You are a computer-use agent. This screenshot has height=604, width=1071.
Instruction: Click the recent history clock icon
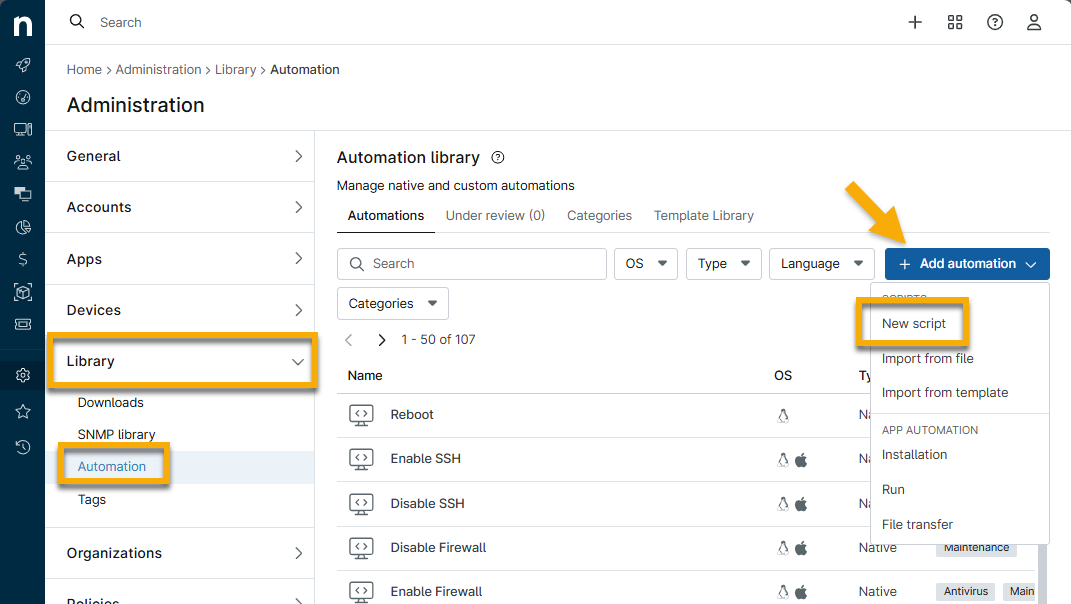(22, 447)
